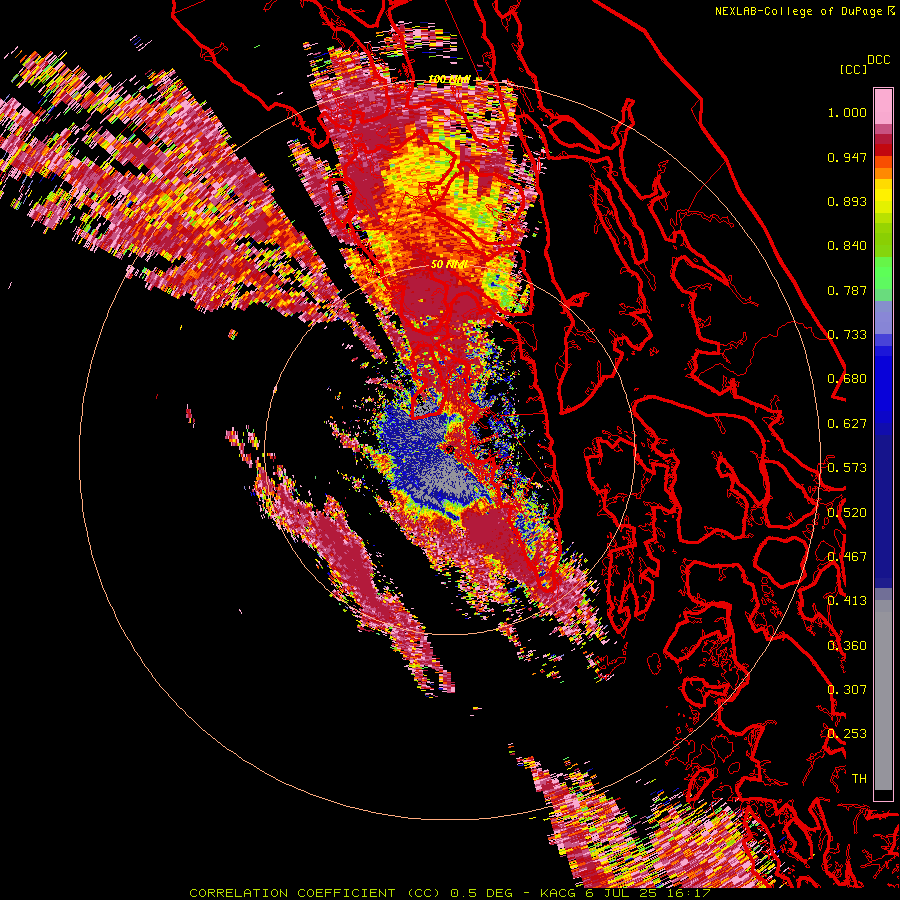
Task: Click the TH threshold label
Action: [859, 779]
